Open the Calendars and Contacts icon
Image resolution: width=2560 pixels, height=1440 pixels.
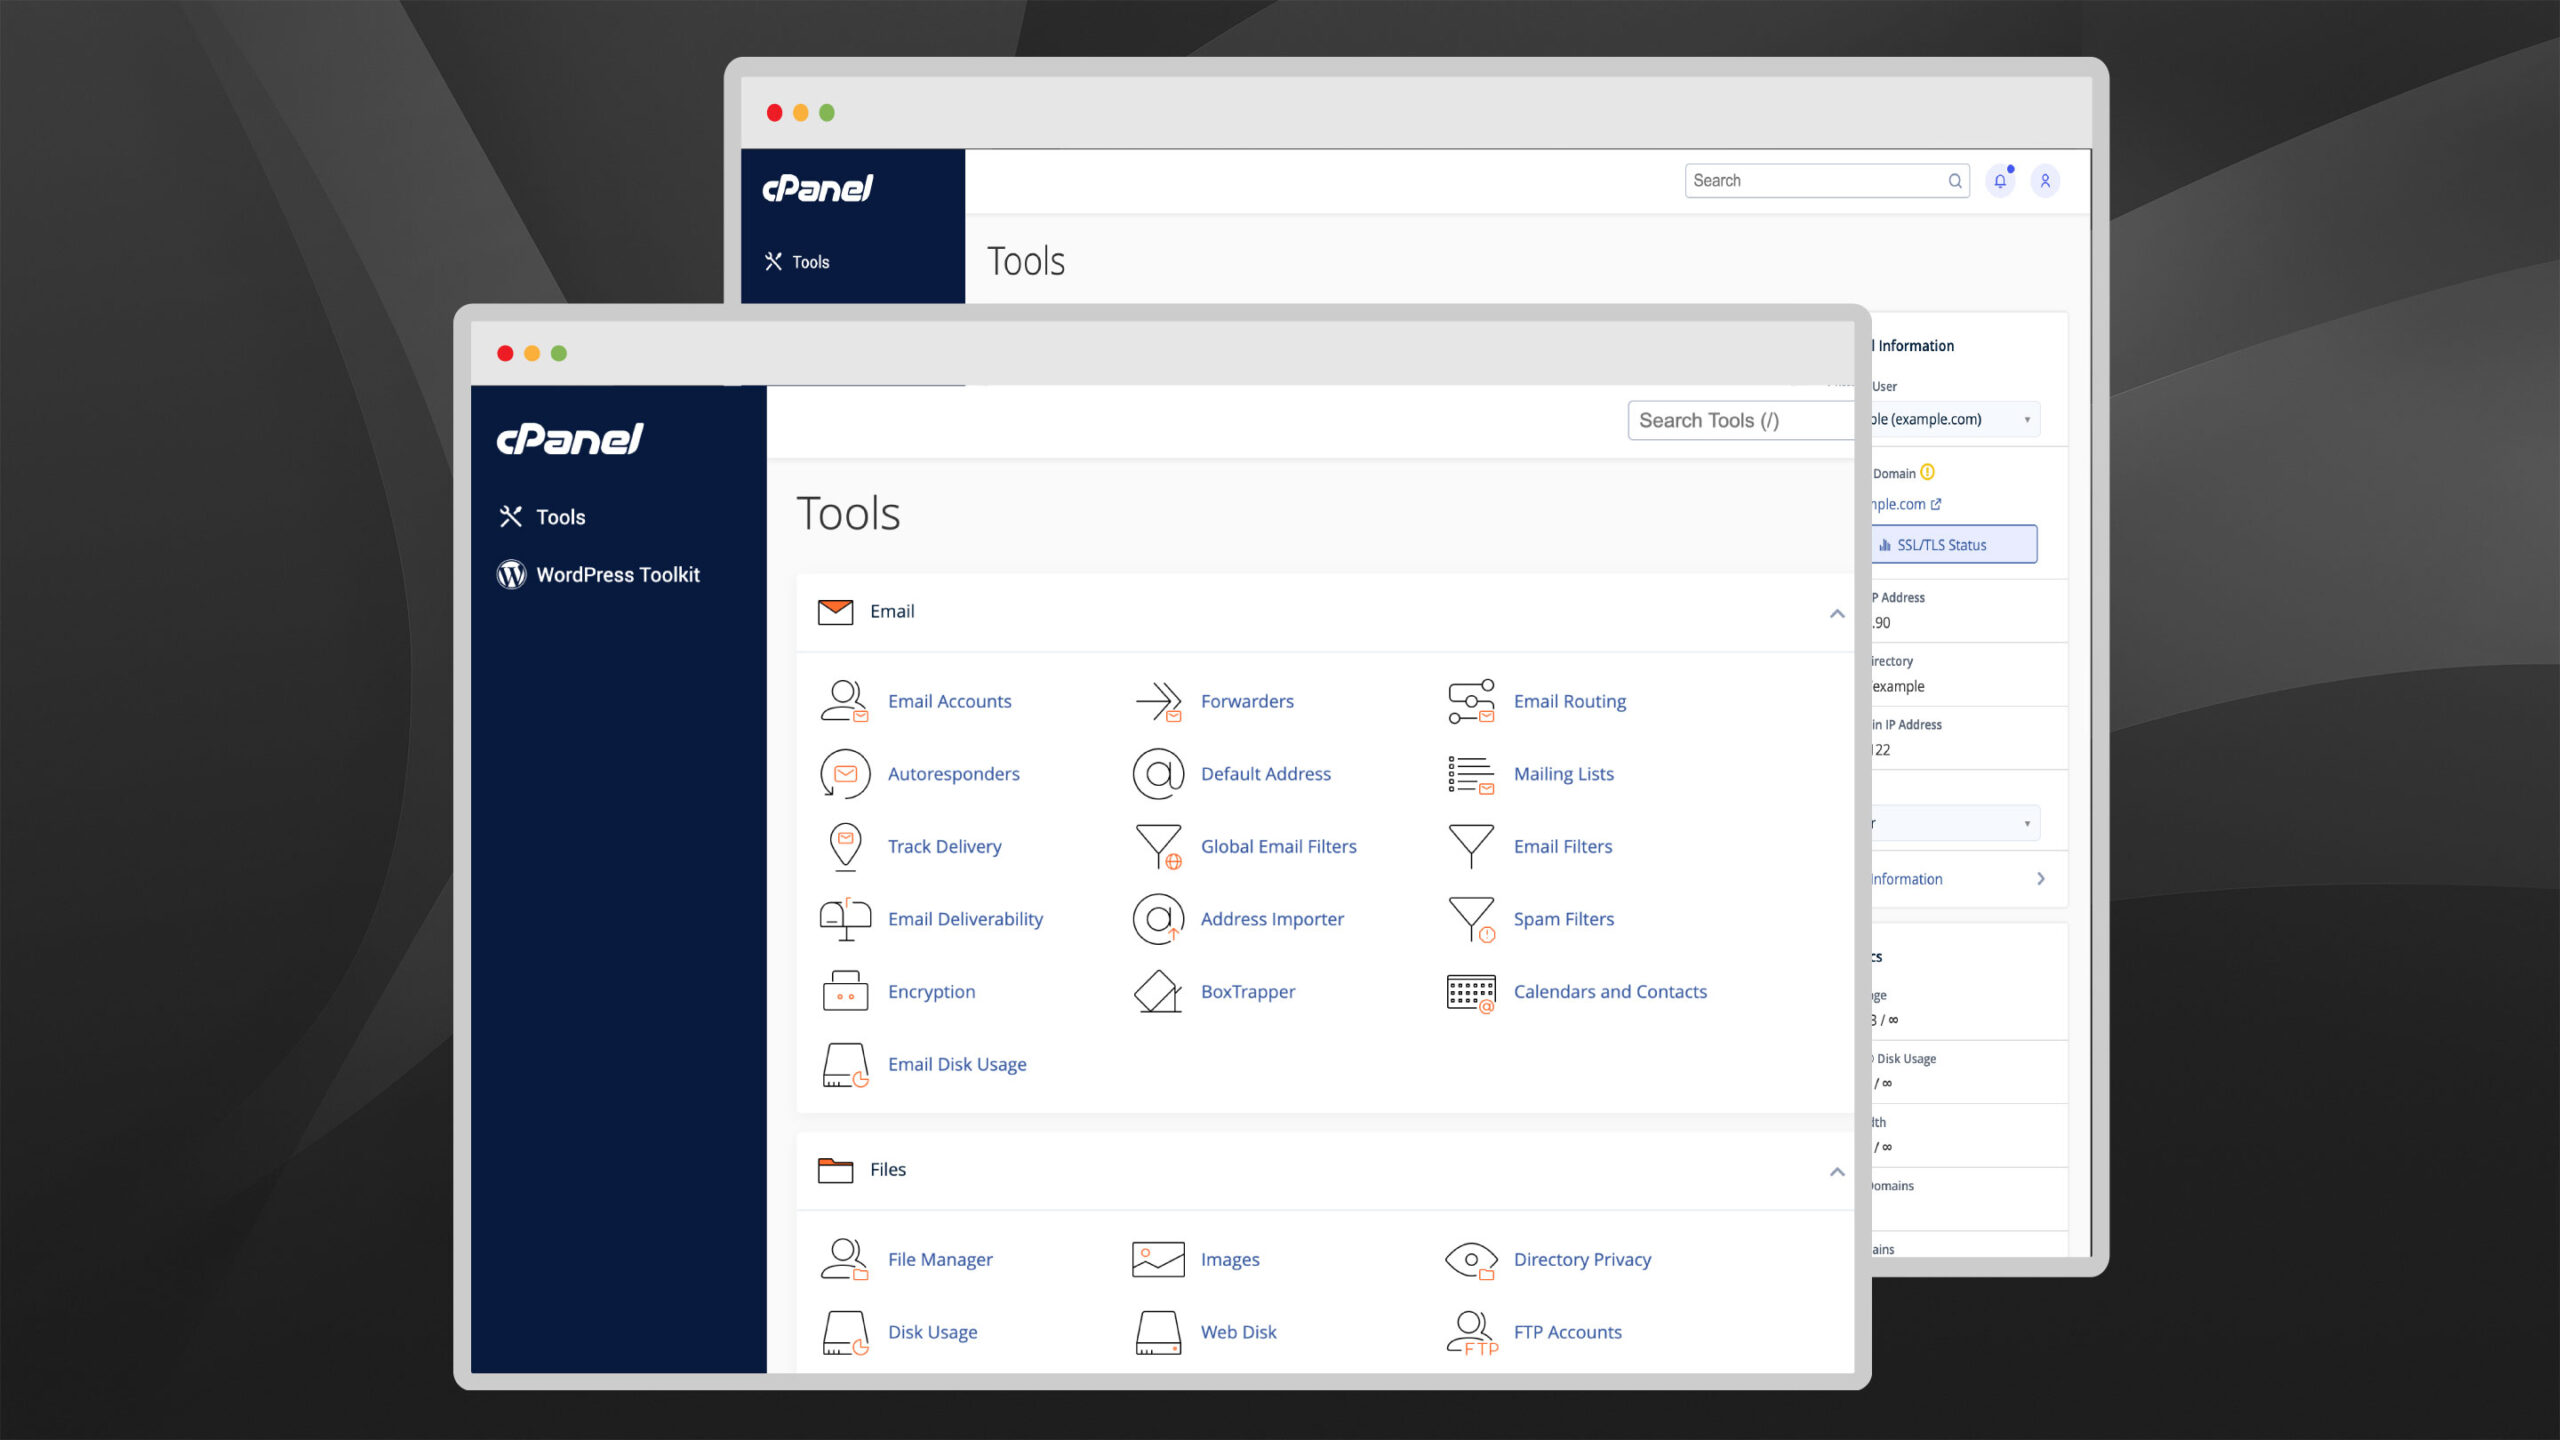point(1470,992)
